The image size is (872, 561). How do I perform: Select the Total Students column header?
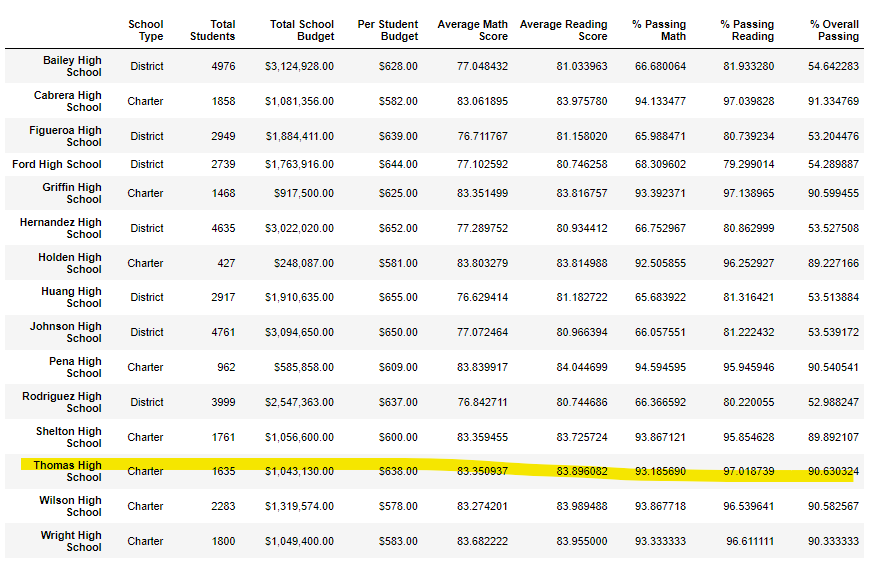(212, 30)
